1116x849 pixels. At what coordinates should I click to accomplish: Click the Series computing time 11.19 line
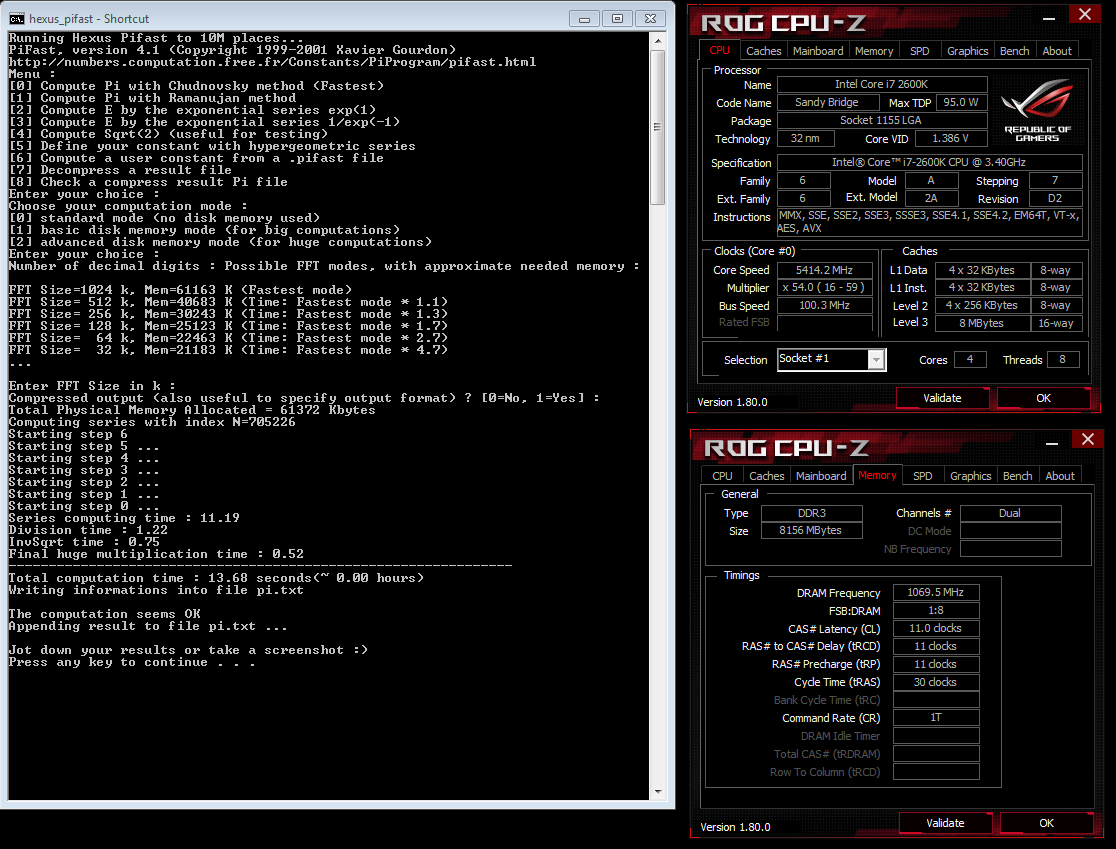pyautogui.click(x=124, y=518)
